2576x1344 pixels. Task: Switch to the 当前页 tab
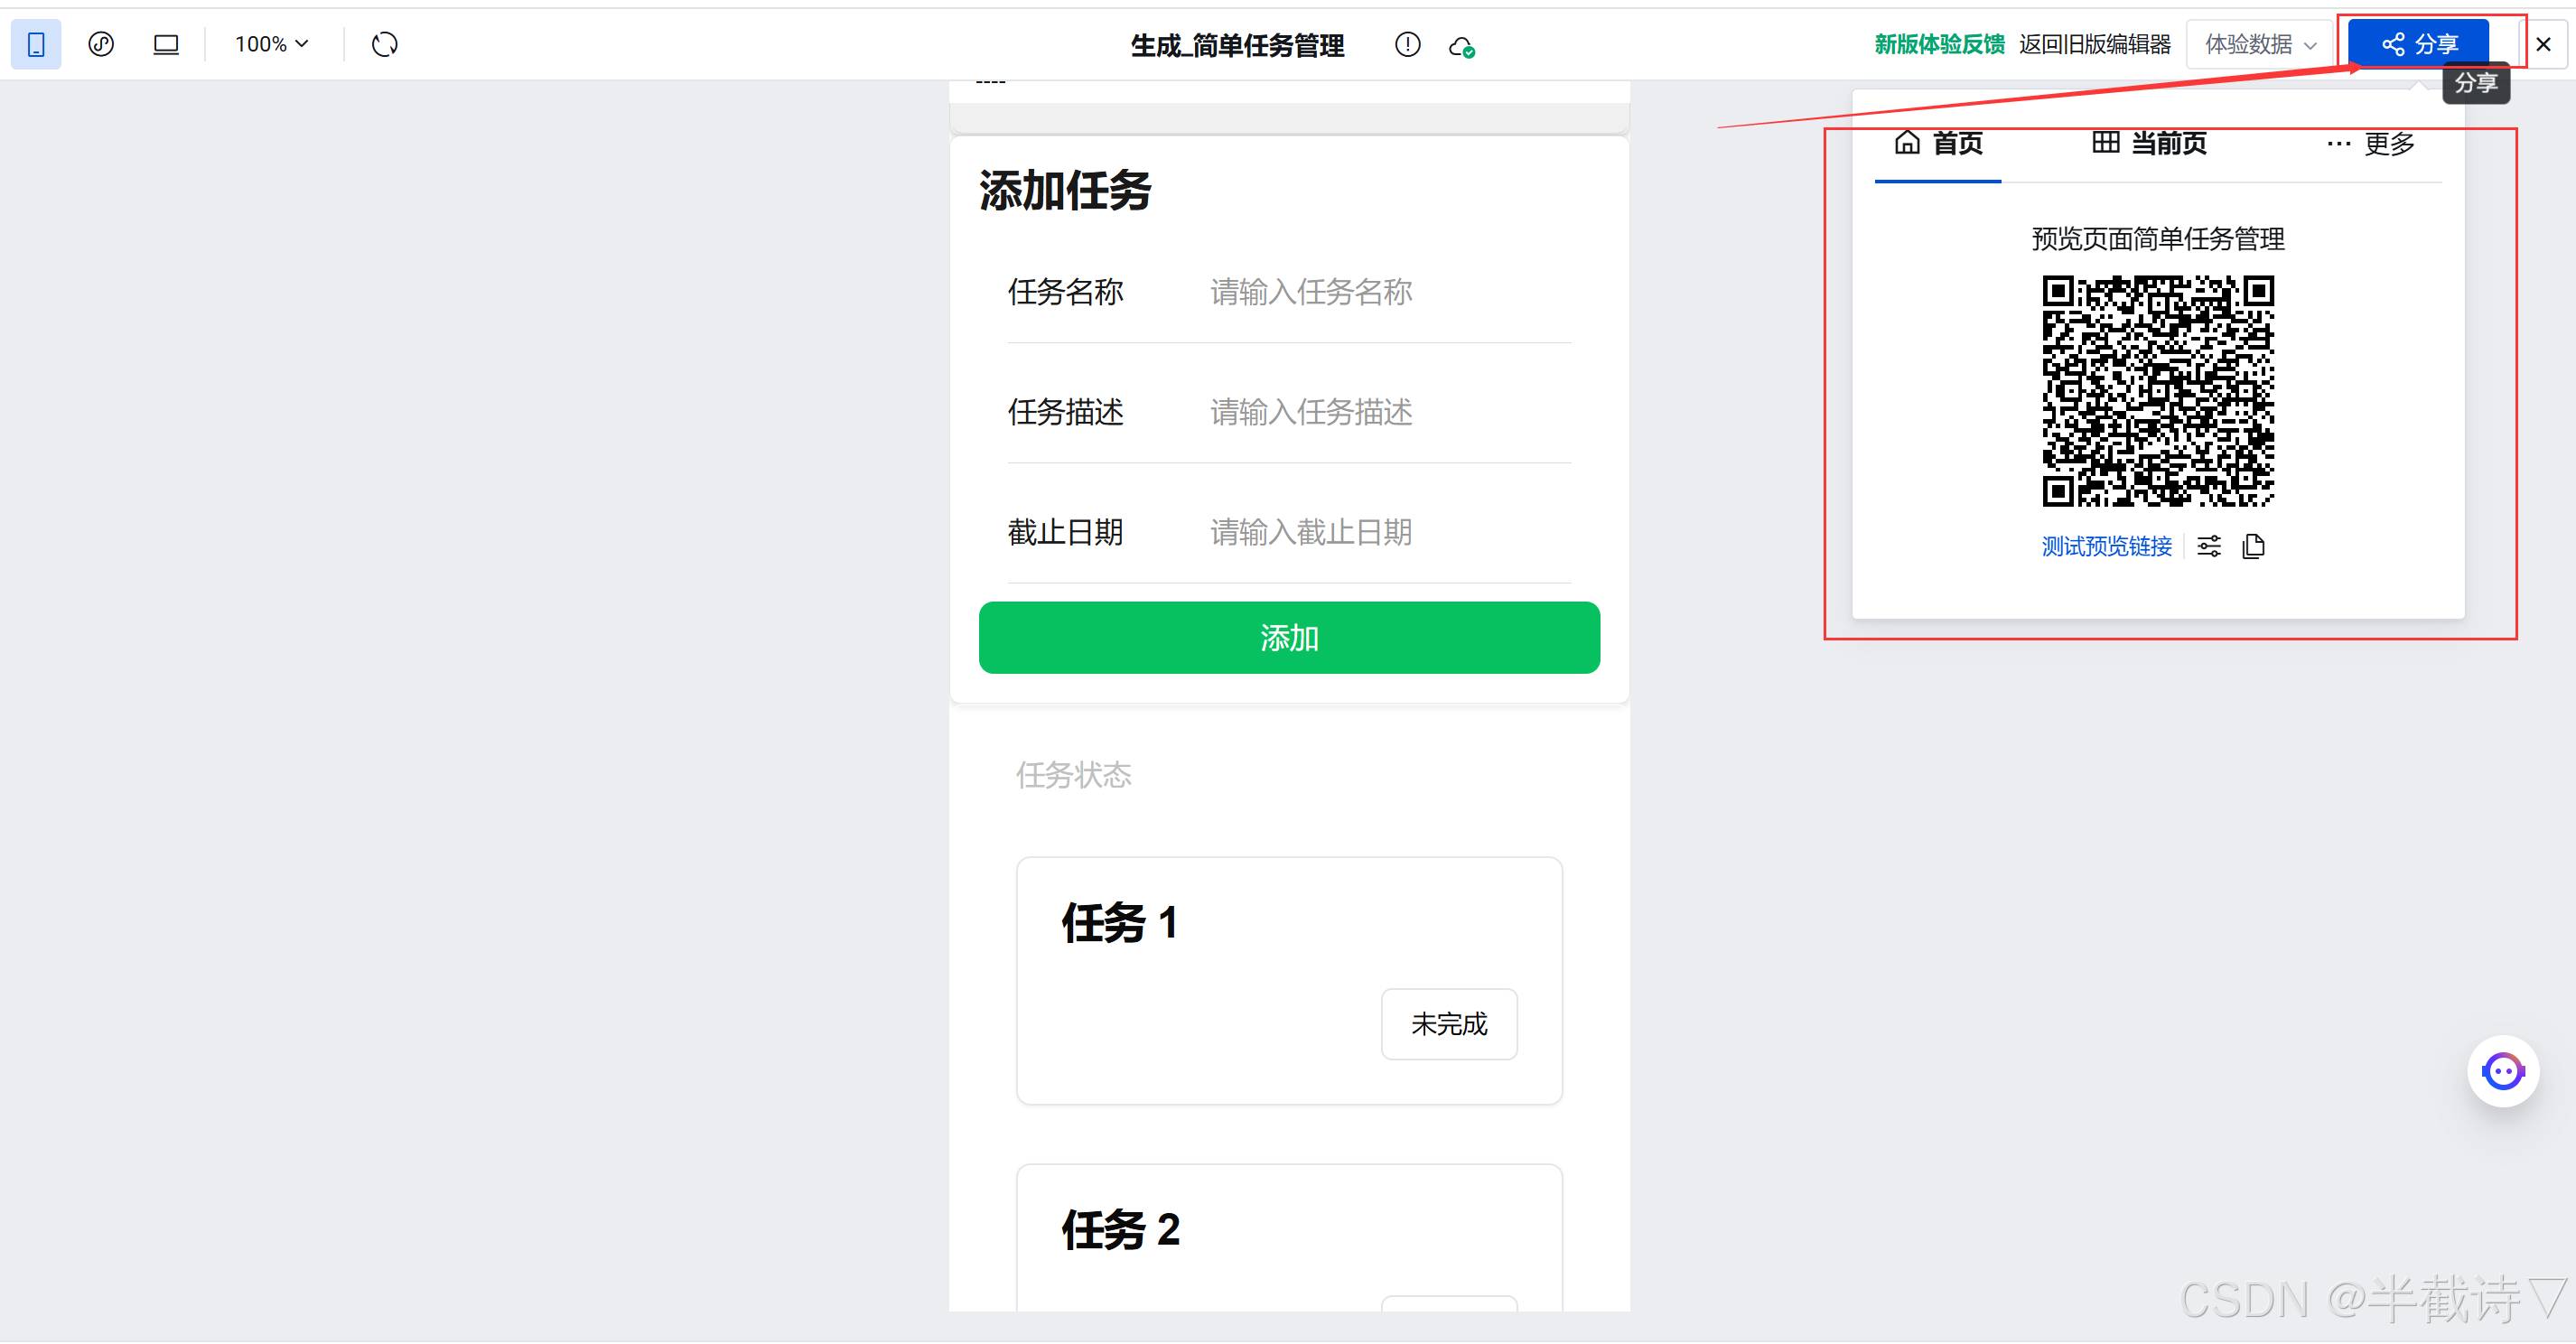point(2149,144)
